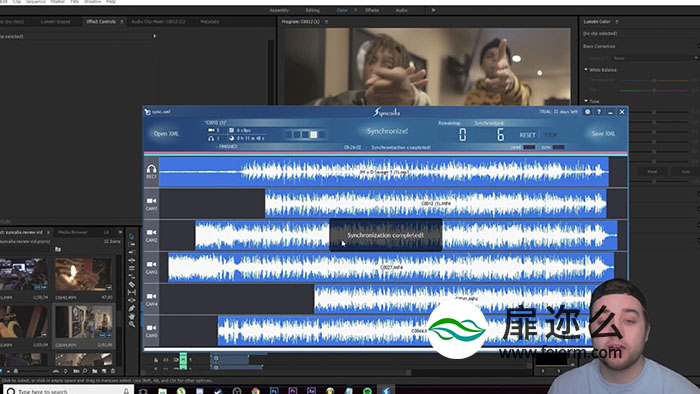Select the Zoom tool
Image resolution: width=700 pixels, height=394 pixels.
132,324
